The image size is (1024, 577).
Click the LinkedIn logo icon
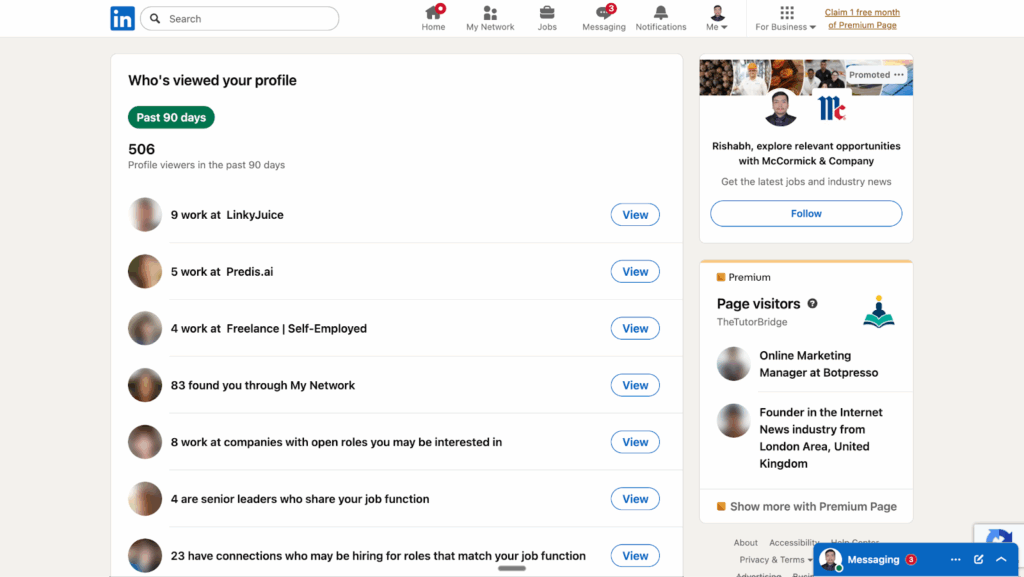(122, 18)
